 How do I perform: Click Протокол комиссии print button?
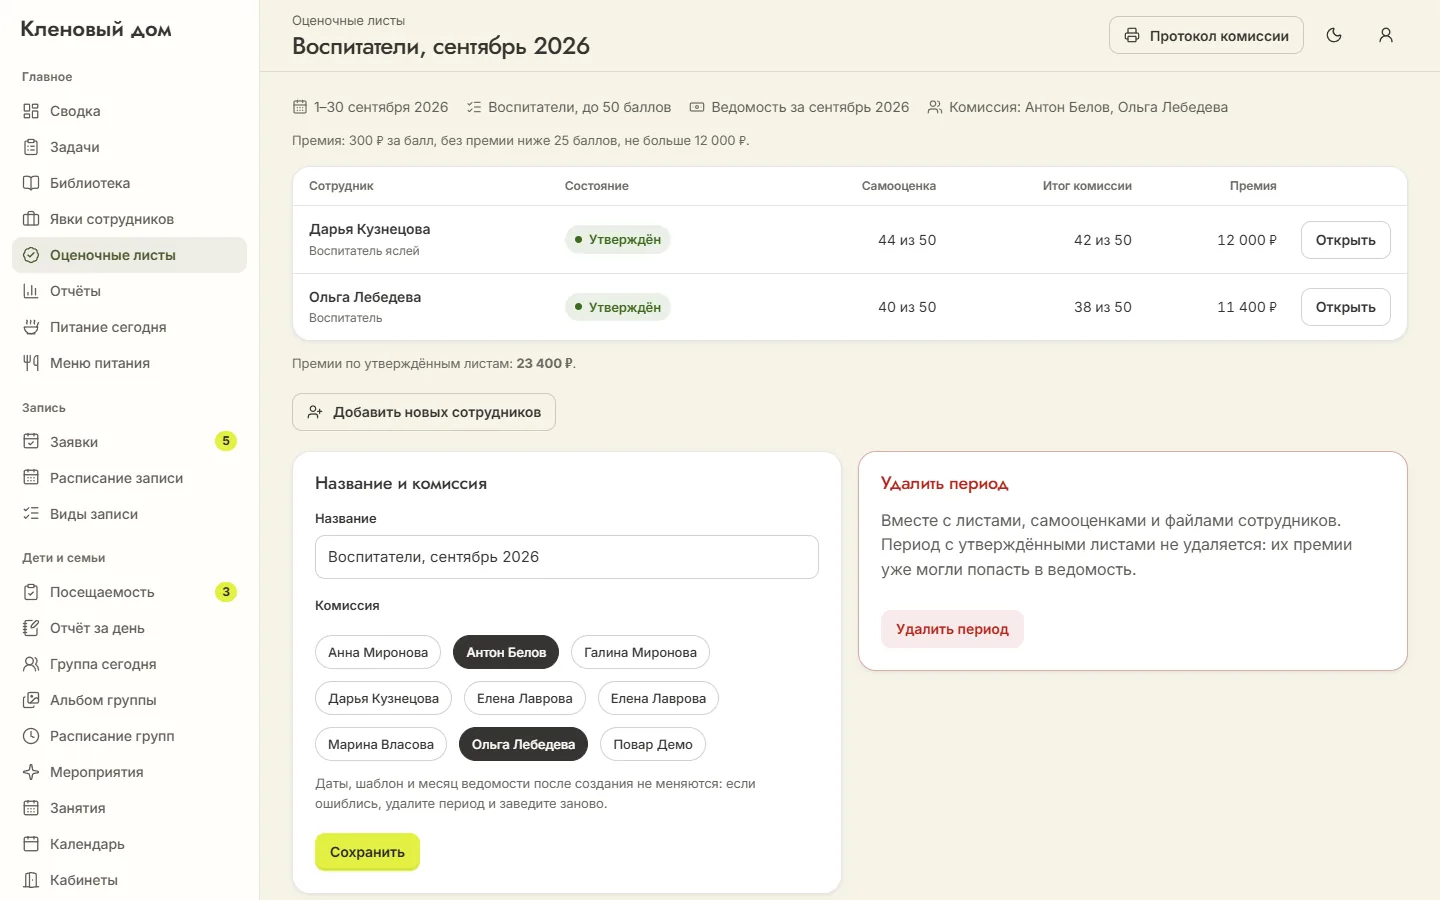[1206, 35]
